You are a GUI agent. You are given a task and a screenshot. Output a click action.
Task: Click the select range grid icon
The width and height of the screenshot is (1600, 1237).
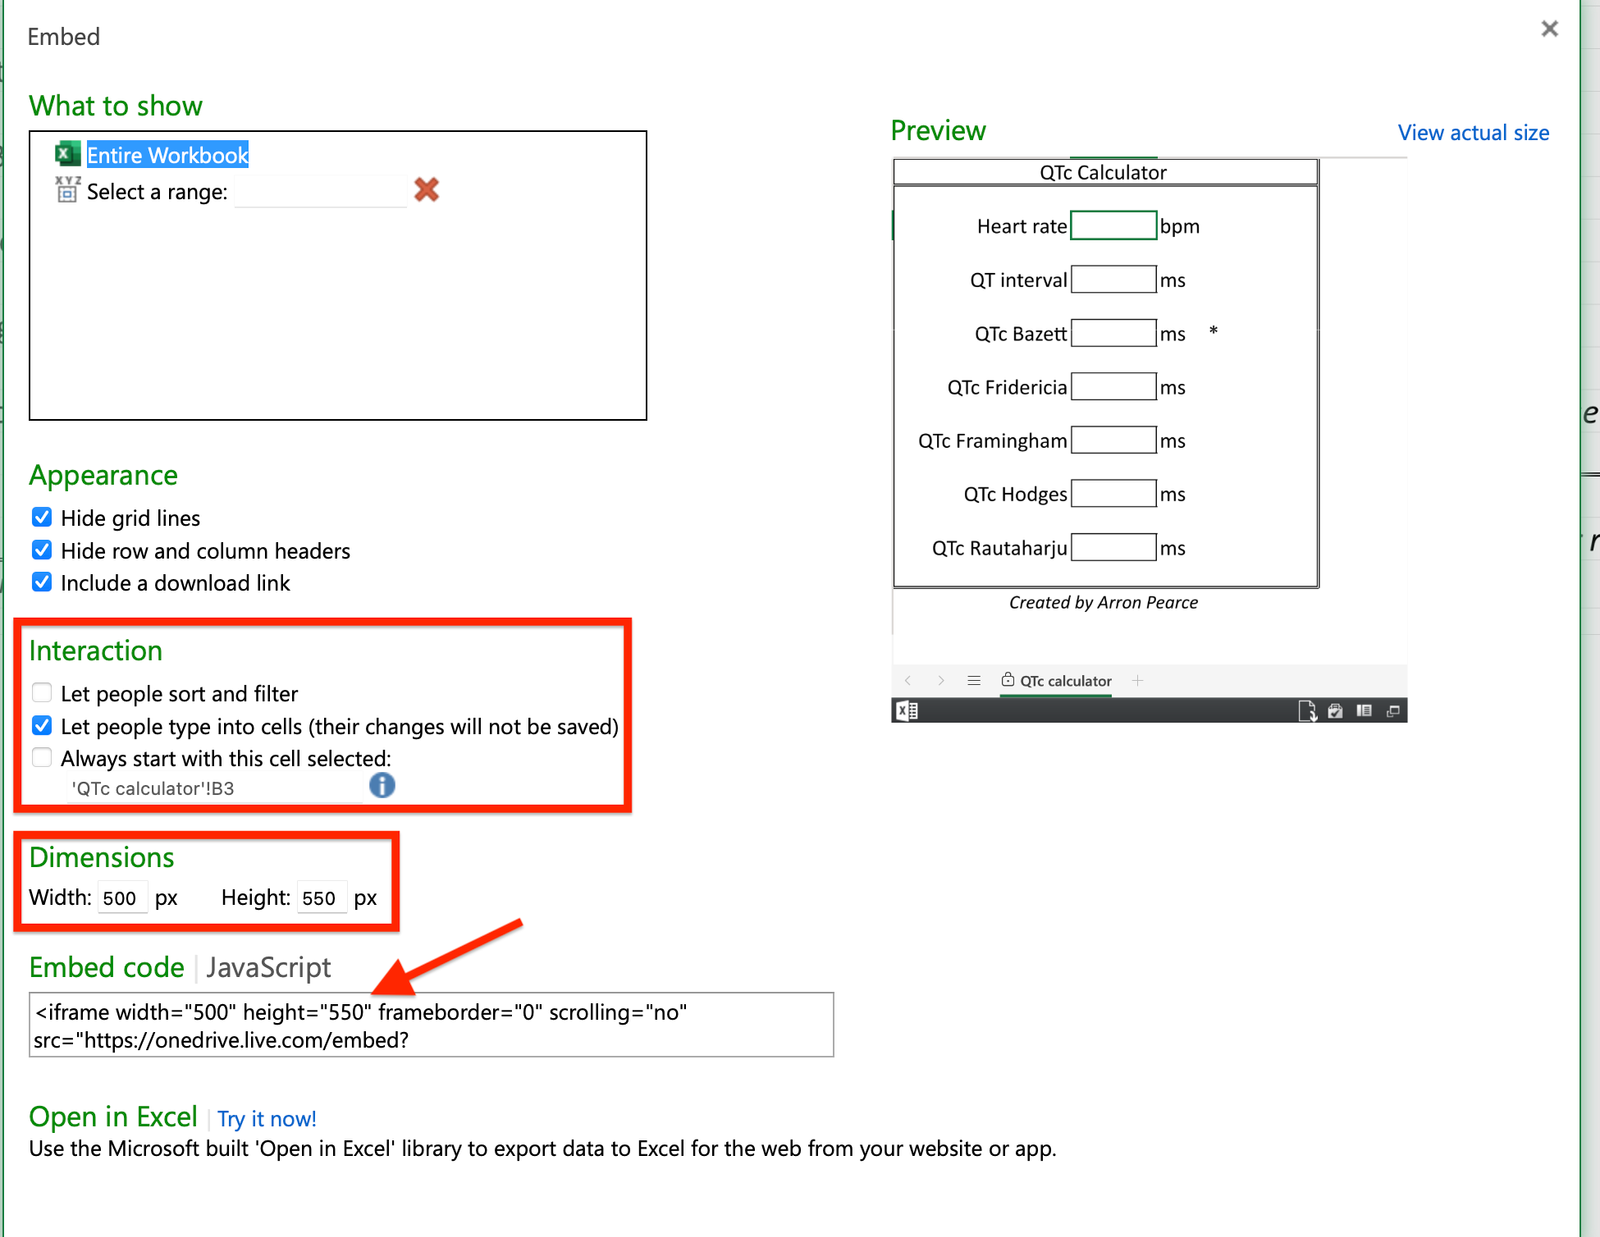point(67,190)
